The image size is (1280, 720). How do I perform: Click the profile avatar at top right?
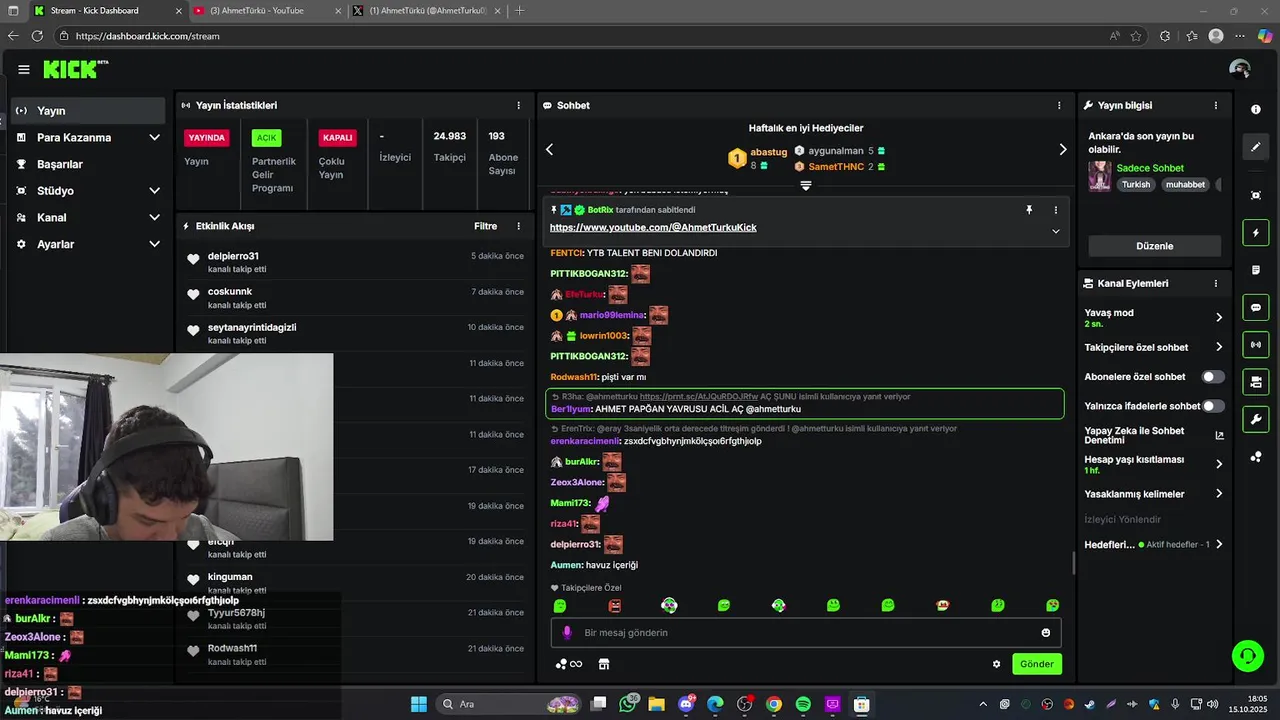point(1240,69)
